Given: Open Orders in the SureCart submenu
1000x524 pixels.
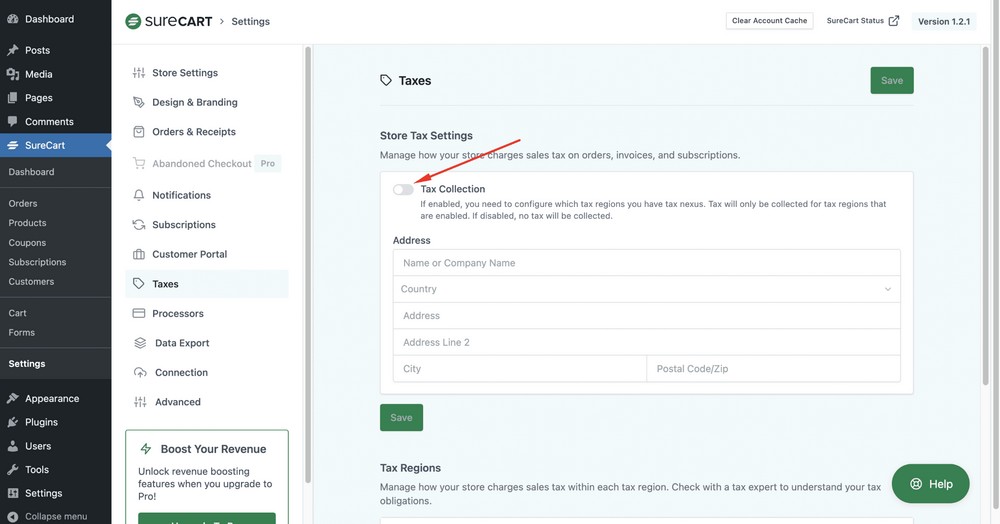Looking at the screenshot, I should pyautogui.click(x=23, y=203).
